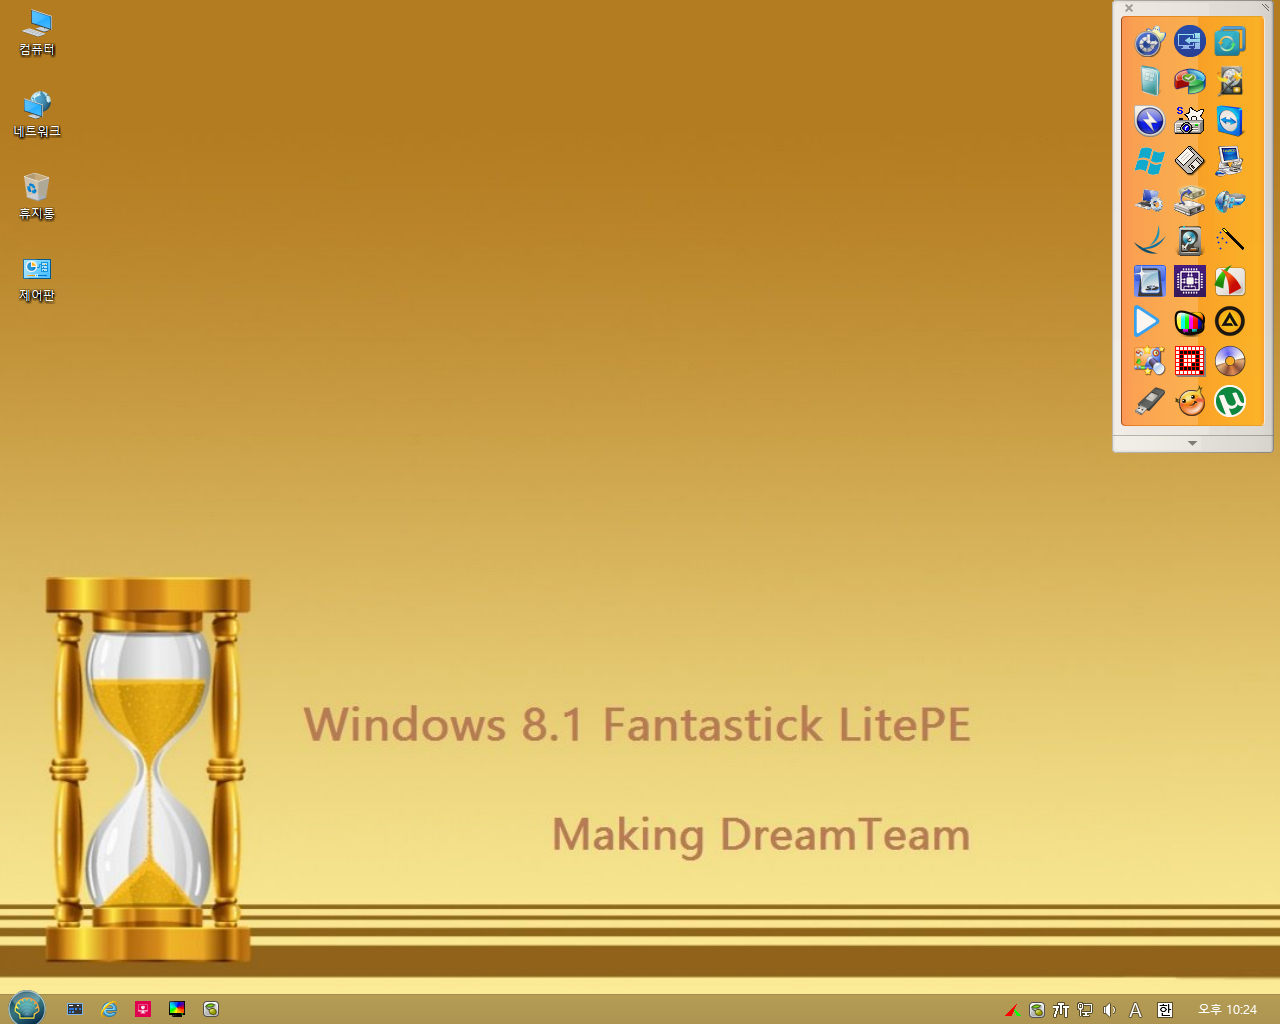Launch the TeamViewer icon
The image size is (1280, 1024).
pos(1229,121)
